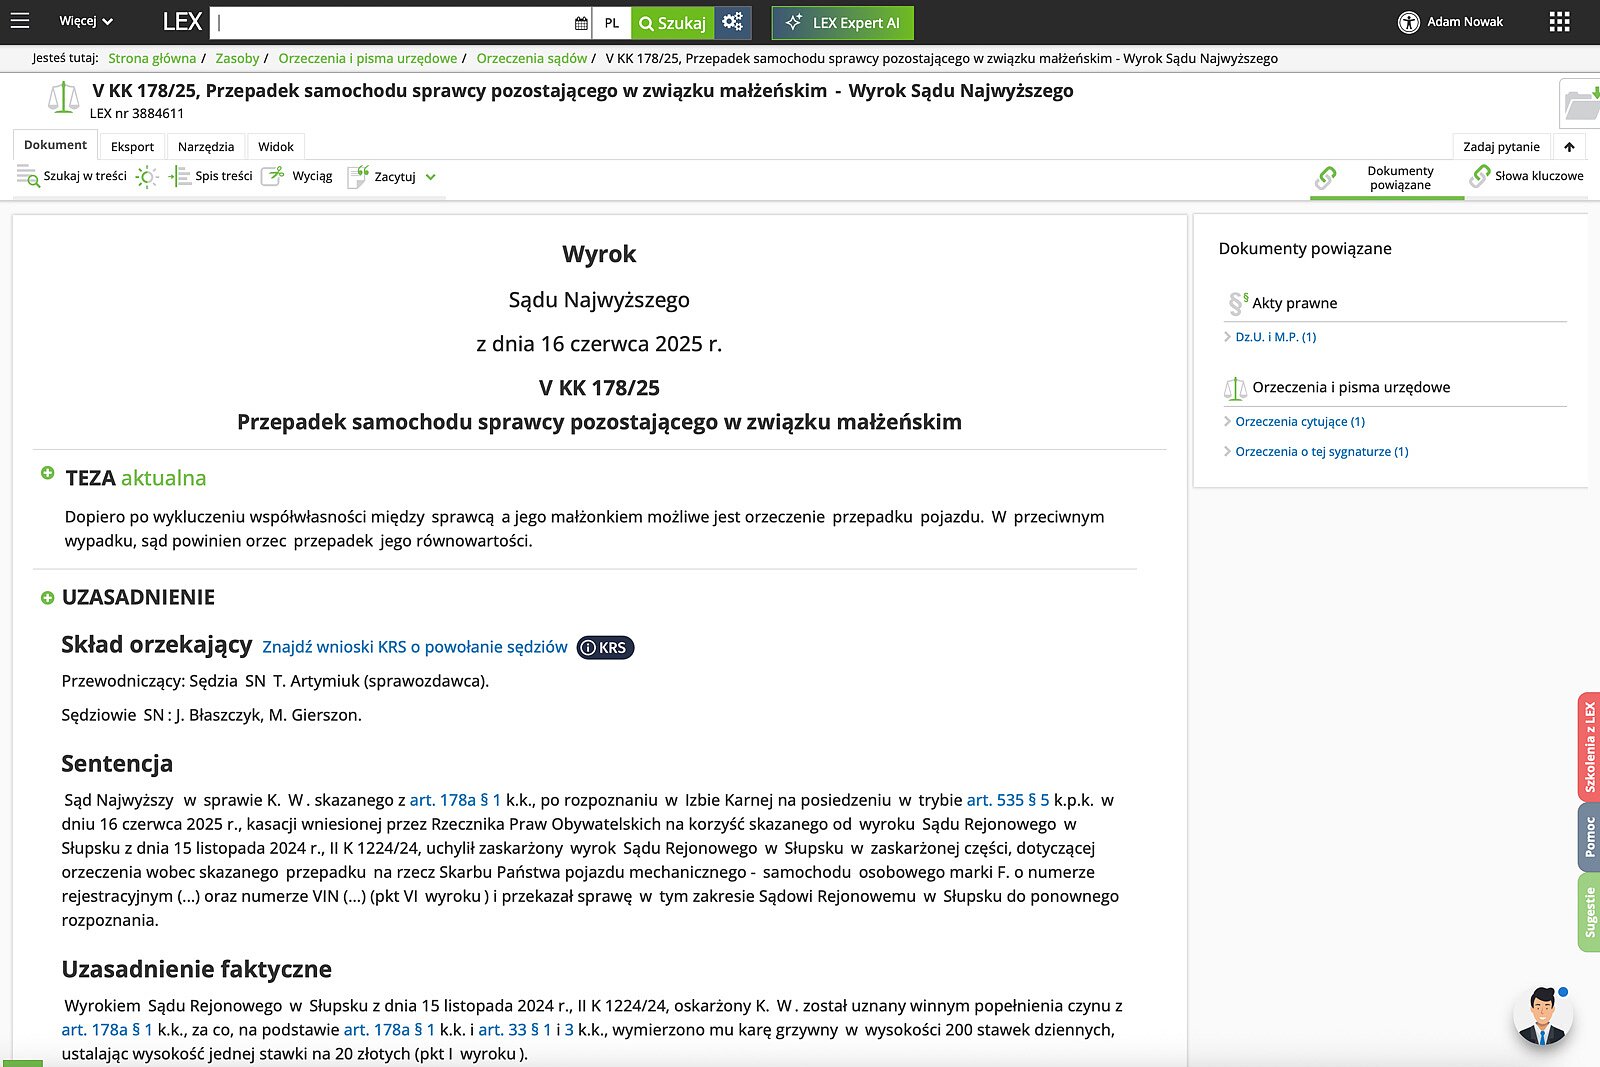Click into the LEX search input field
This screenshot has height=1067, width=1600.
tap(390, 22)
